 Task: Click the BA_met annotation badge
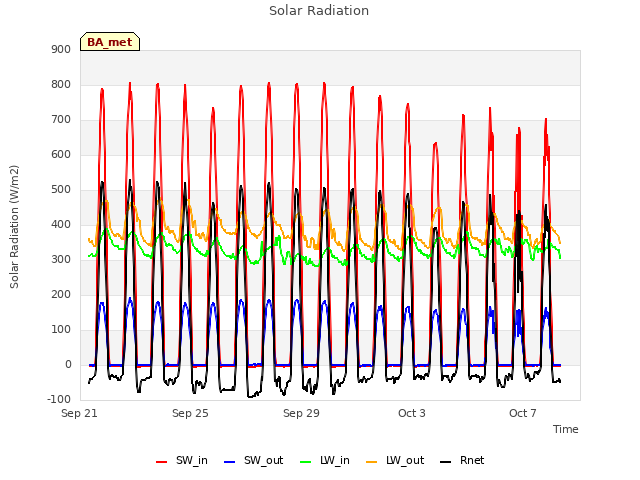point(110,42)
